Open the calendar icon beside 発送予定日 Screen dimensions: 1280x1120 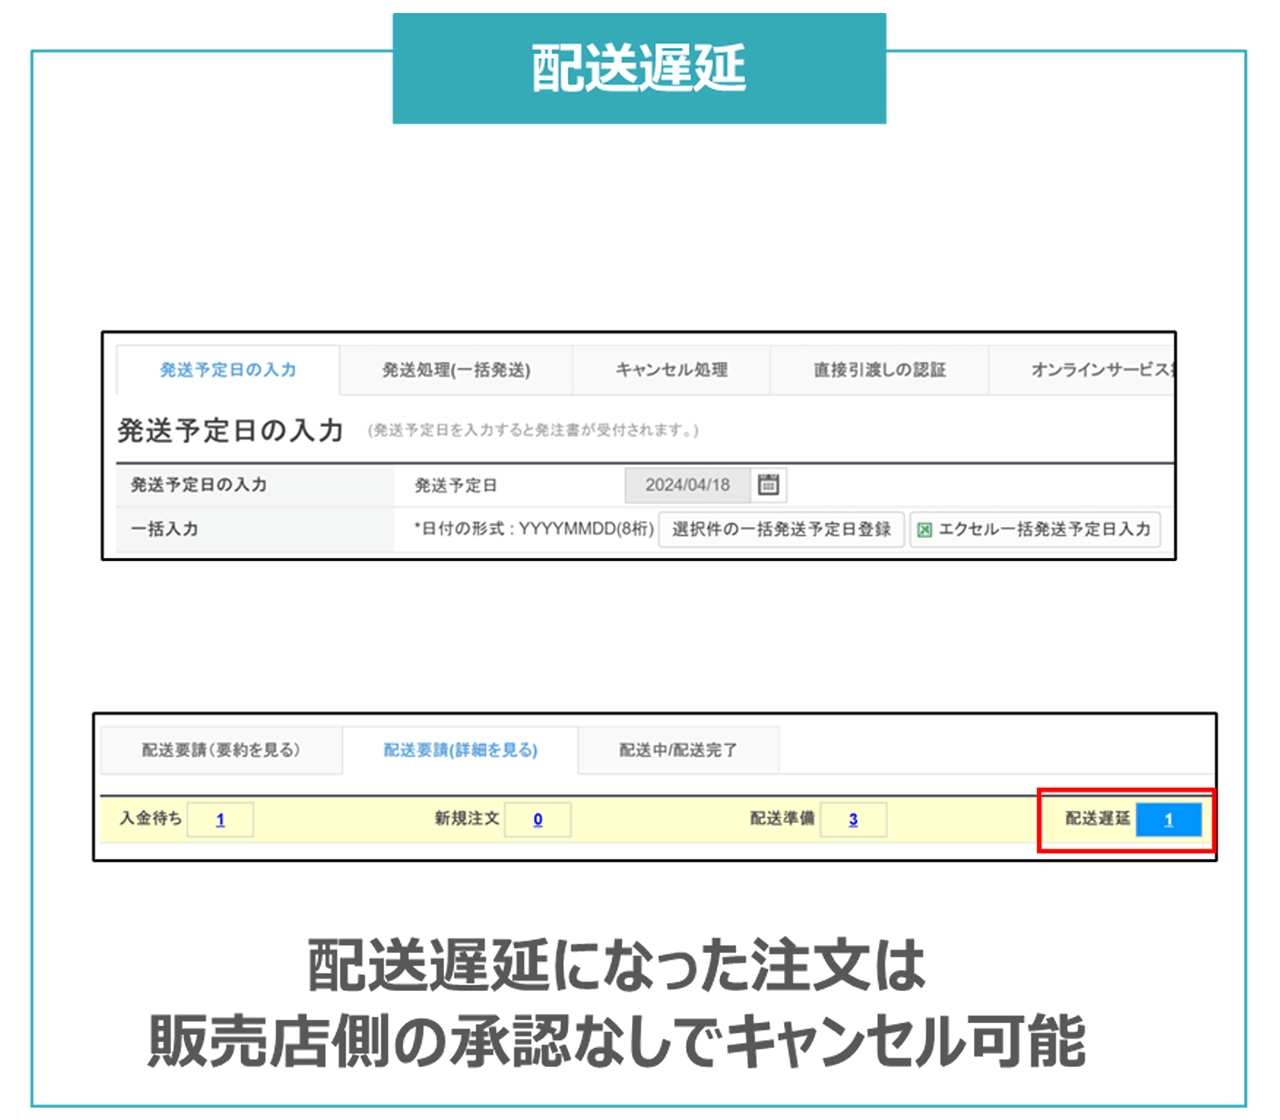tap(769, 484)
